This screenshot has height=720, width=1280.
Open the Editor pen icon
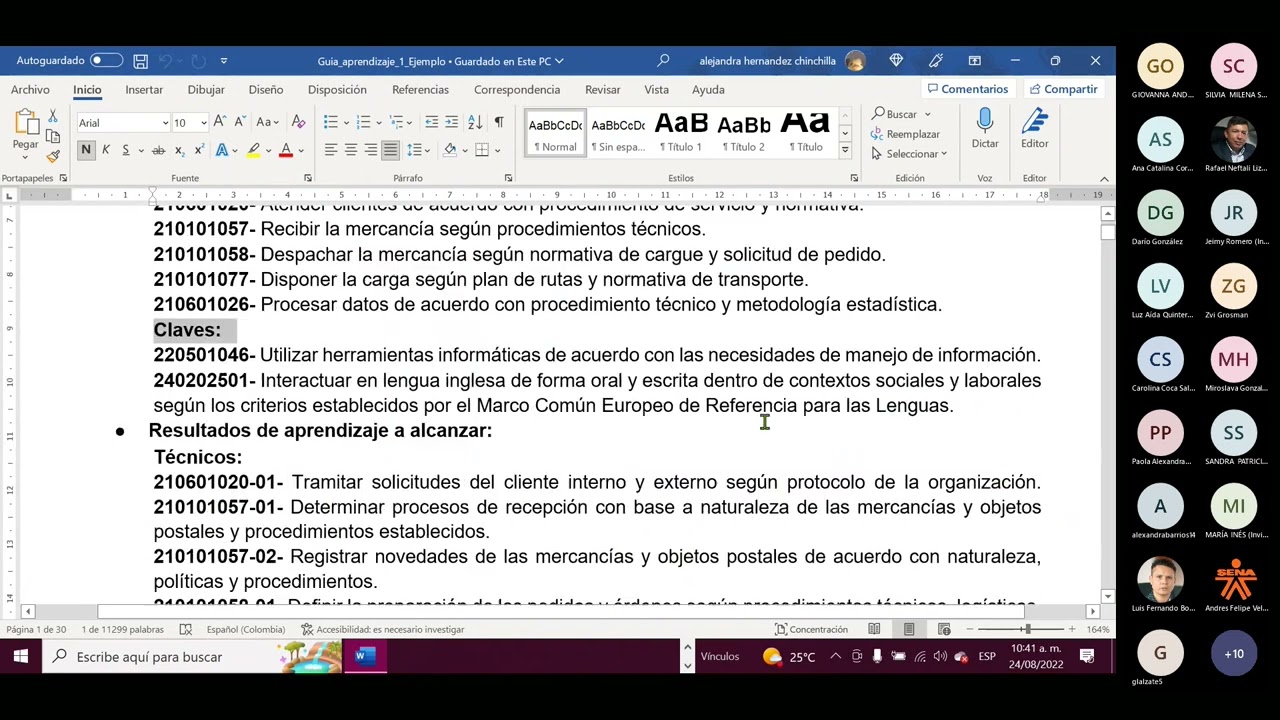pos(1035,122)
